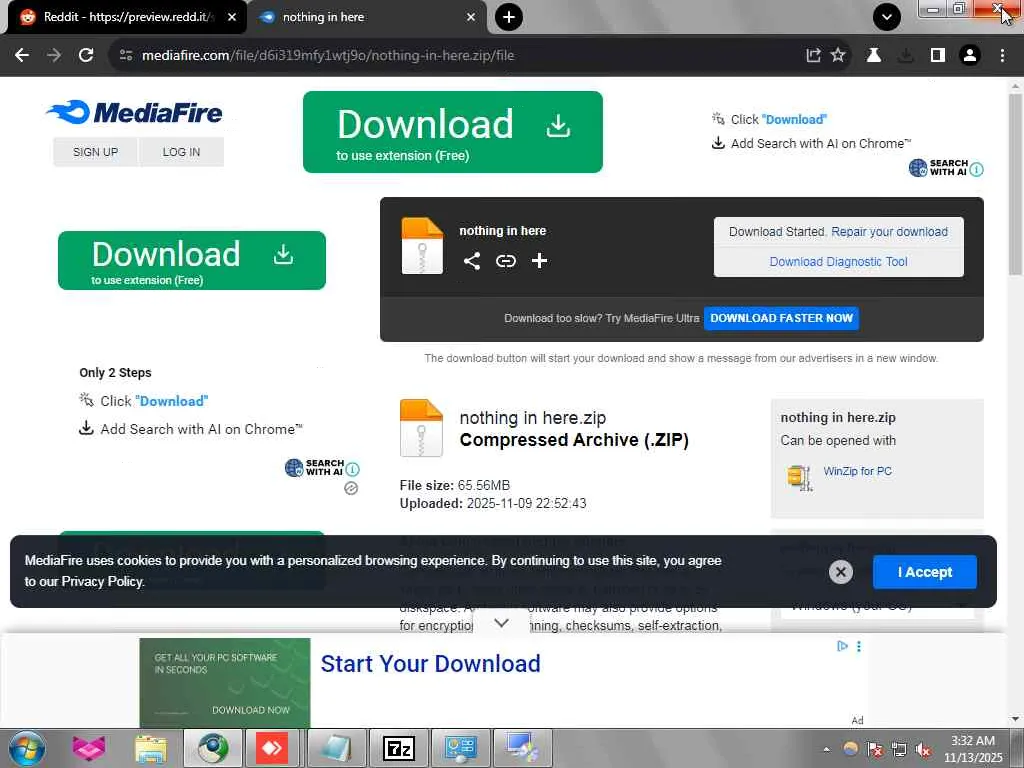Click the MediaFire logo
Viewport: 1024px width, 768px height.
[135, 112]
